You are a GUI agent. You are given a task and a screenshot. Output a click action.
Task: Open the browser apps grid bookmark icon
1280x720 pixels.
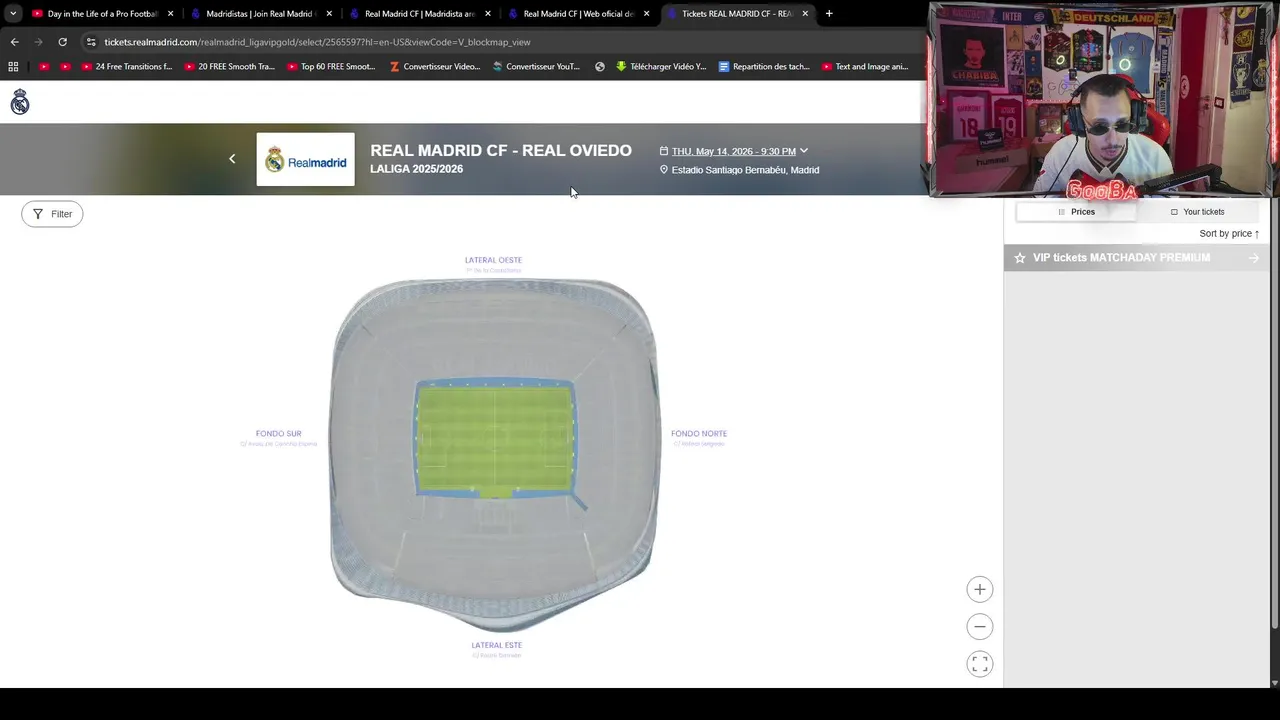click(x=13, y=67)
